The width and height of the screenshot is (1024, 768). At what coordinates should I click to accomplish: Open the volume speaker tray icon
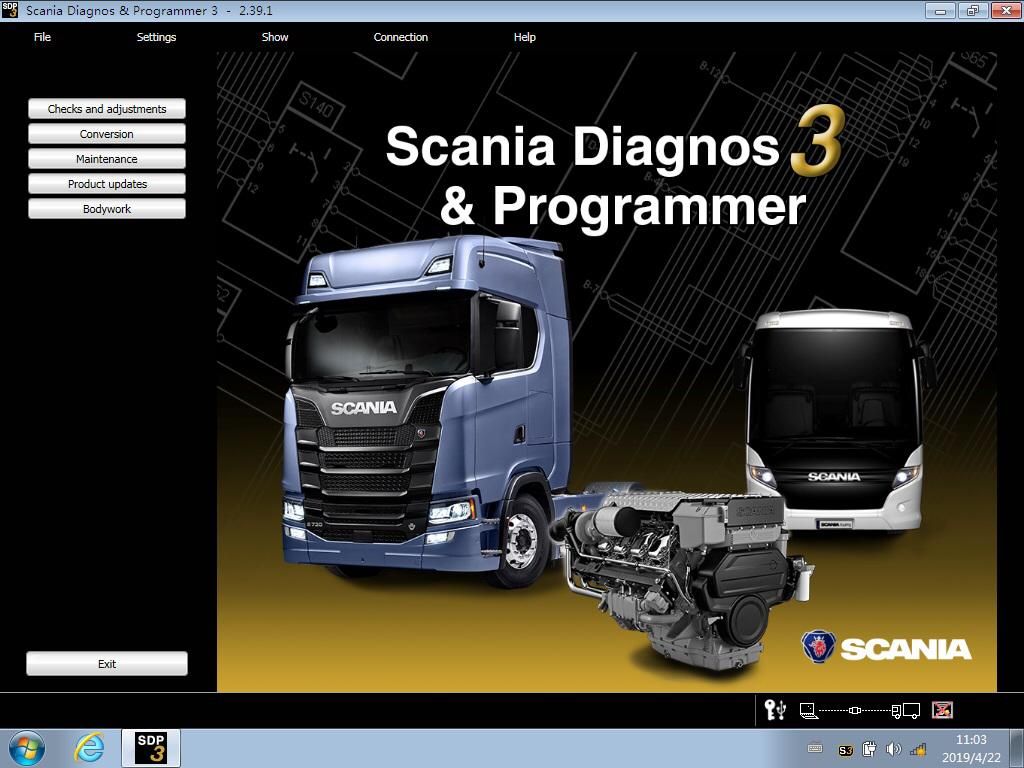(893, 749)
